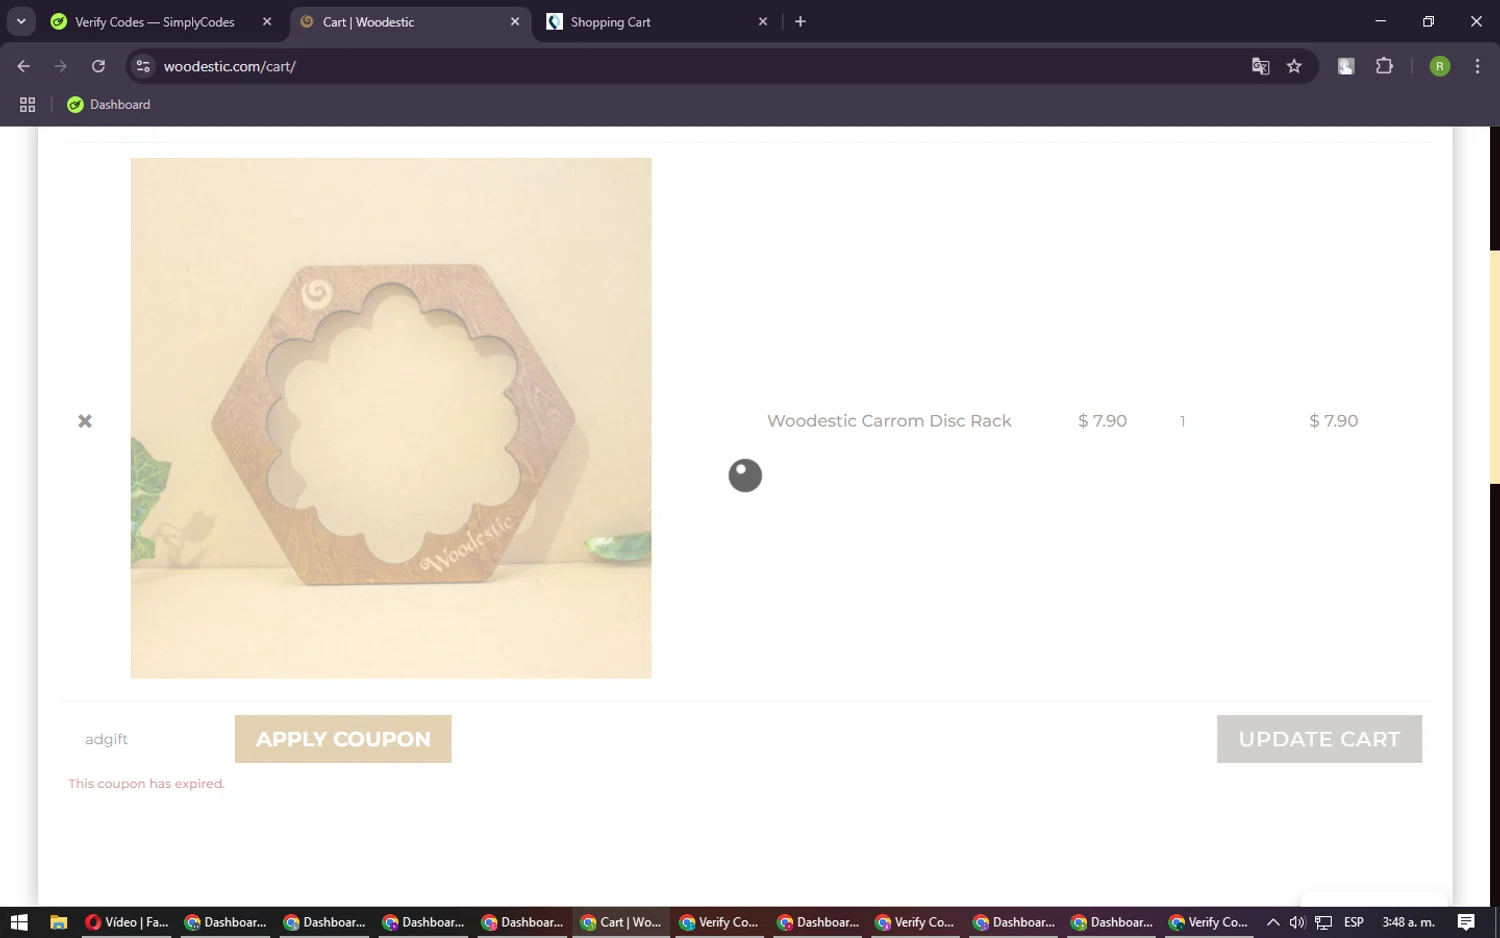Viewport: 1500px width, 938px height.
Task: Open the Dashboard bookmark
Action: 109,104
